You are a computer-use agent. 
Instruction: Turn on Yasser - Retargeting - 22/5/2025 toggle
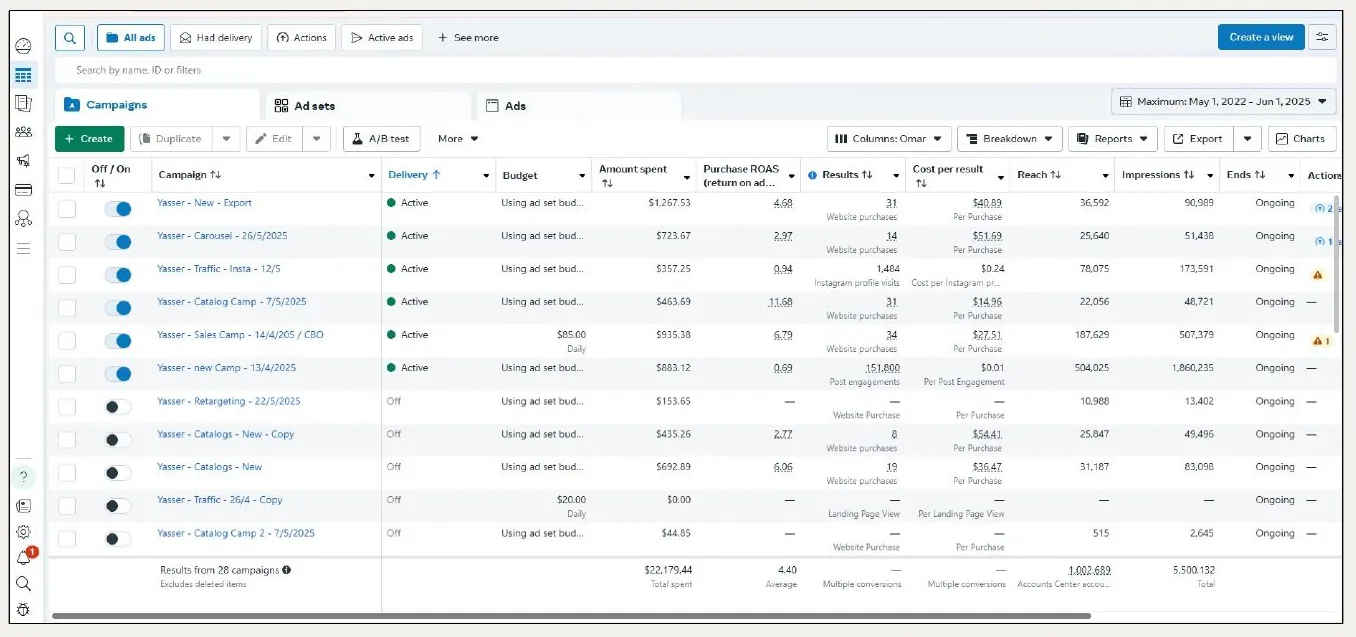click(x=118, y=407)
